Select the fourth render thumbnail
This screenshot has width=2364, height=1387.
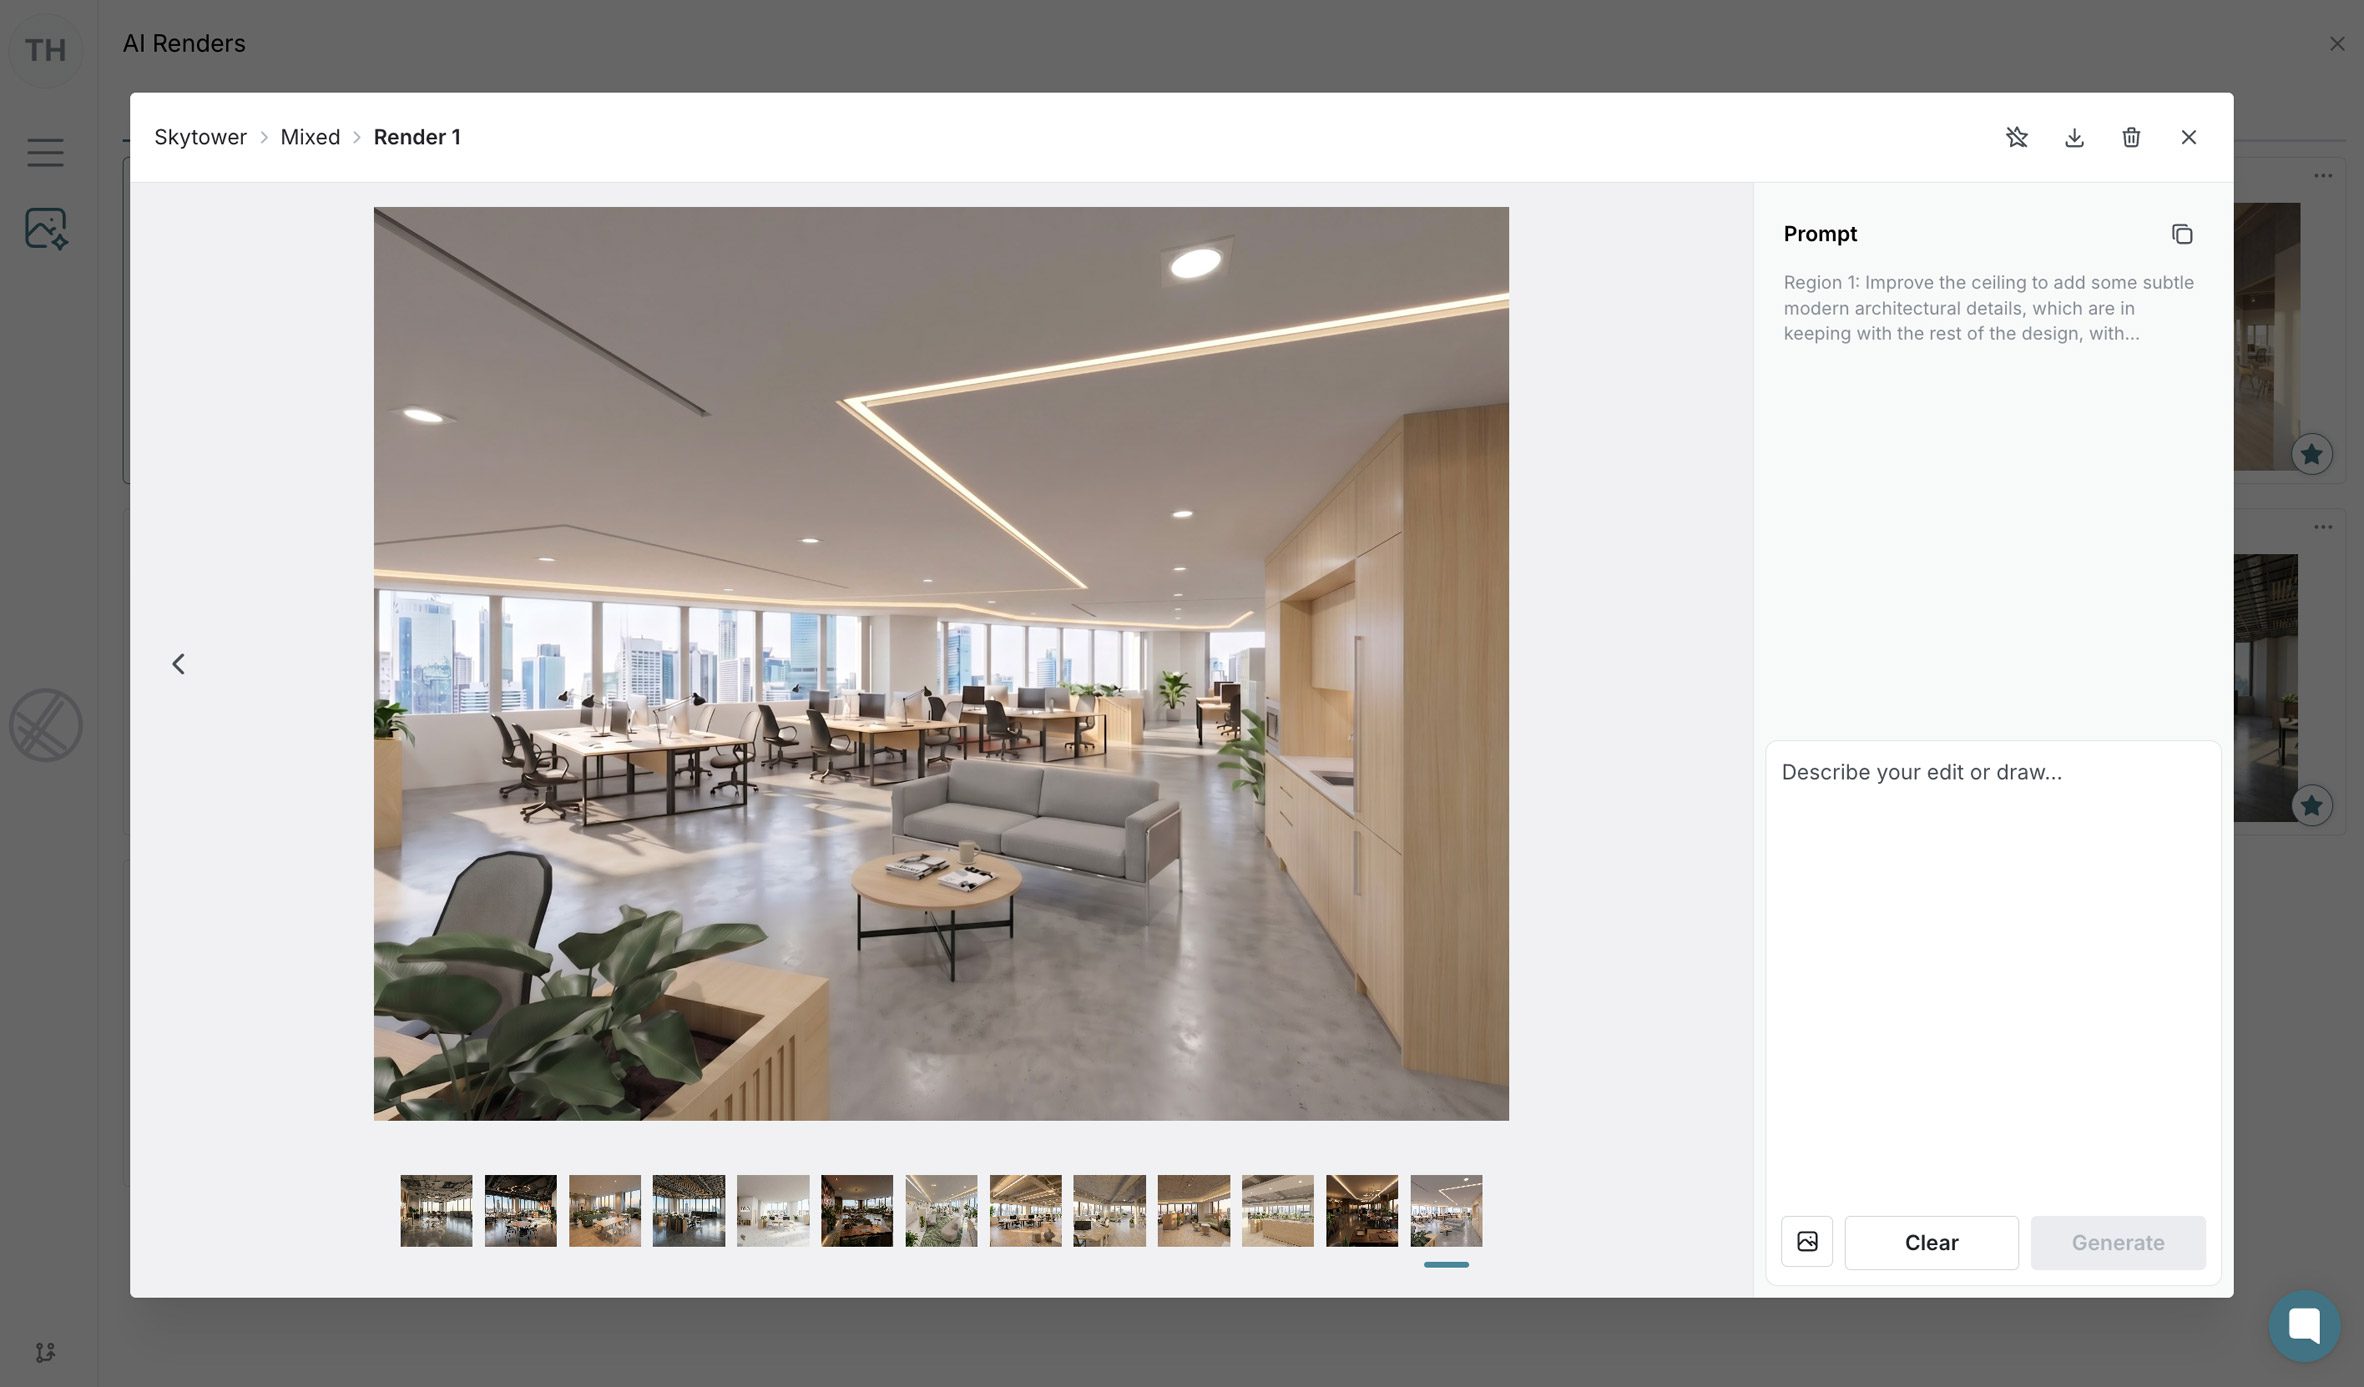pos(689,1210)
